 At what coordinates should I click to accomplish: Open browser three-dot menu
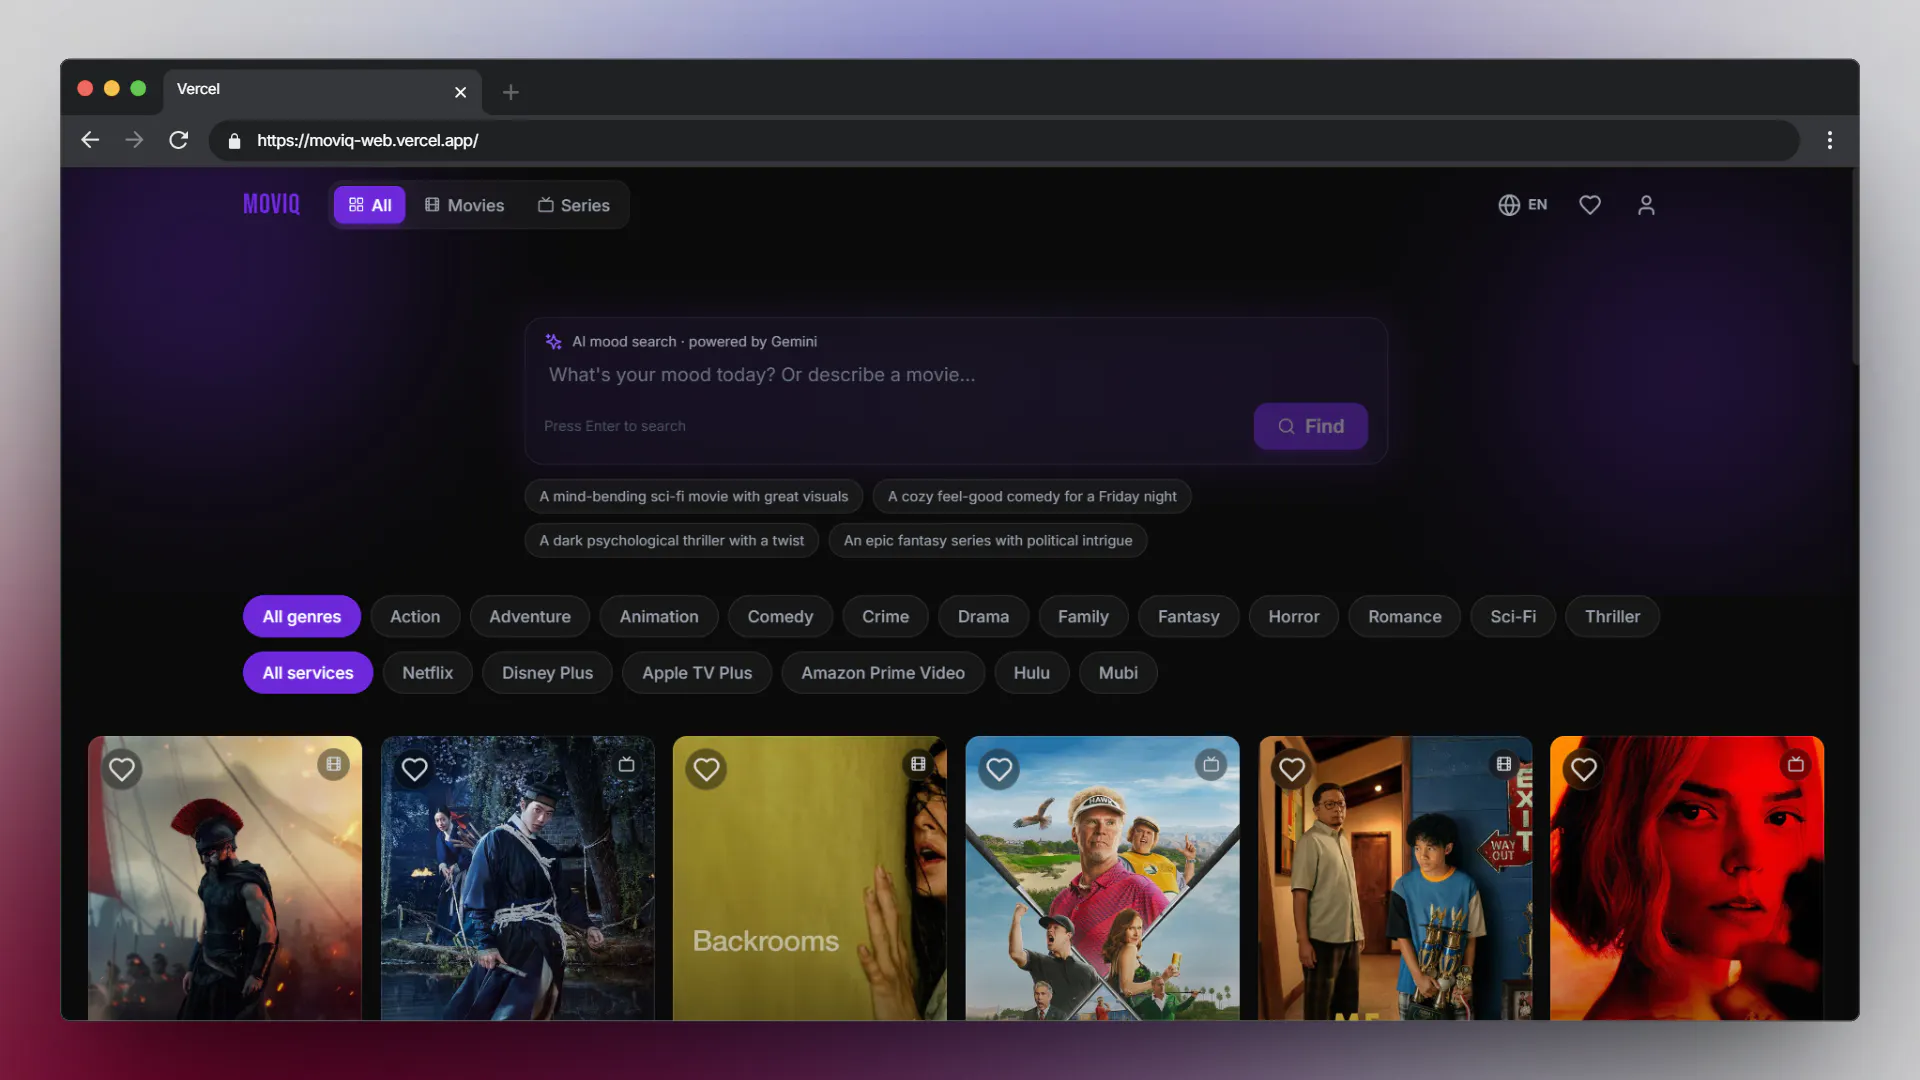pos(1830,140)
